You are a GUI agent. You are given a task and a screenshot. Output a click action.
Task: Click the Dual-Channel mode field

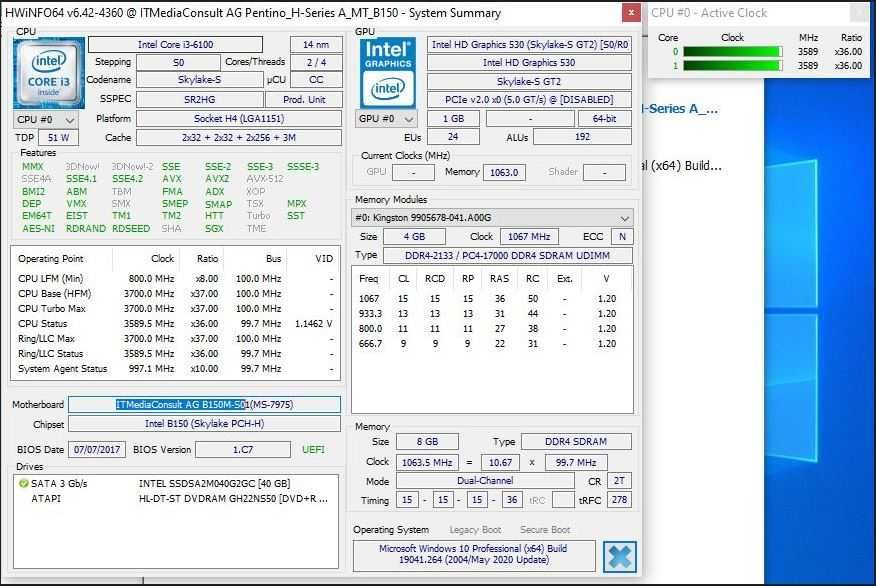point(485,481)
